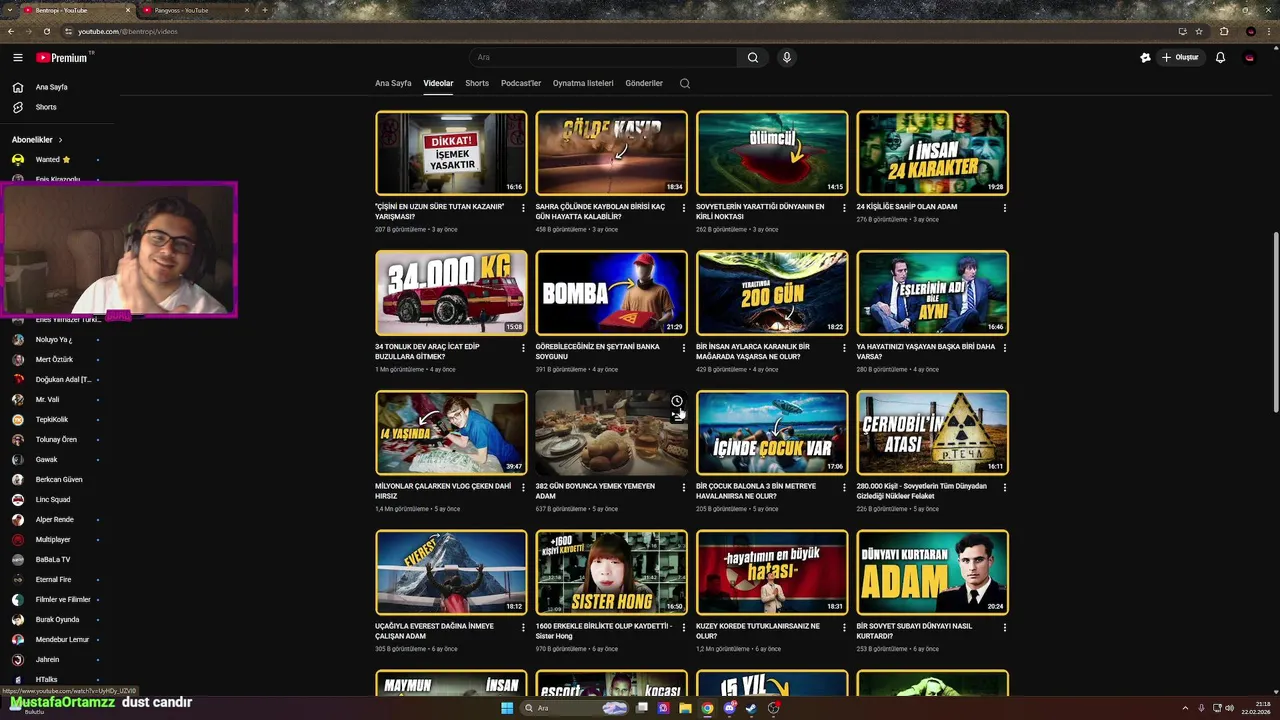The width and height of the screenshot is (1280, 720).
Task: Click the Oluştur create button
Action: [x=1180, y=58]
